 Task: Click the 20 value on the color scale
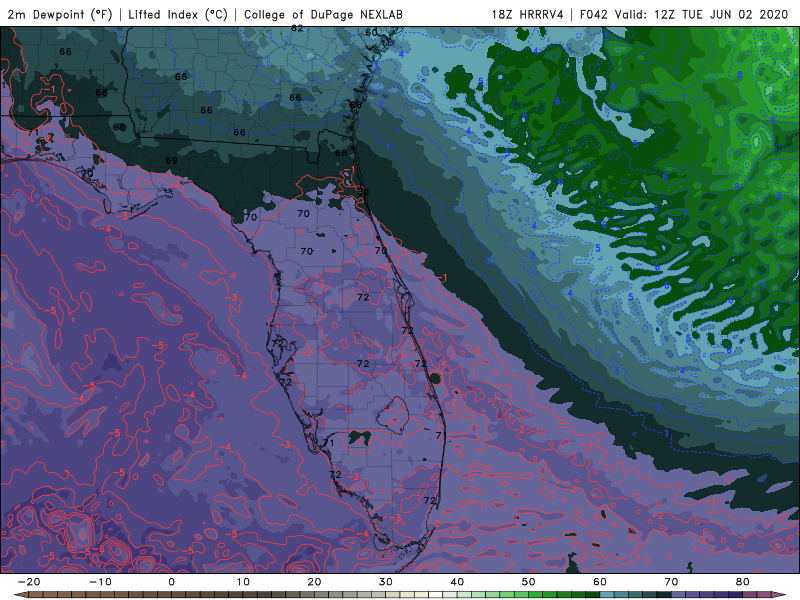coord(314,582)
